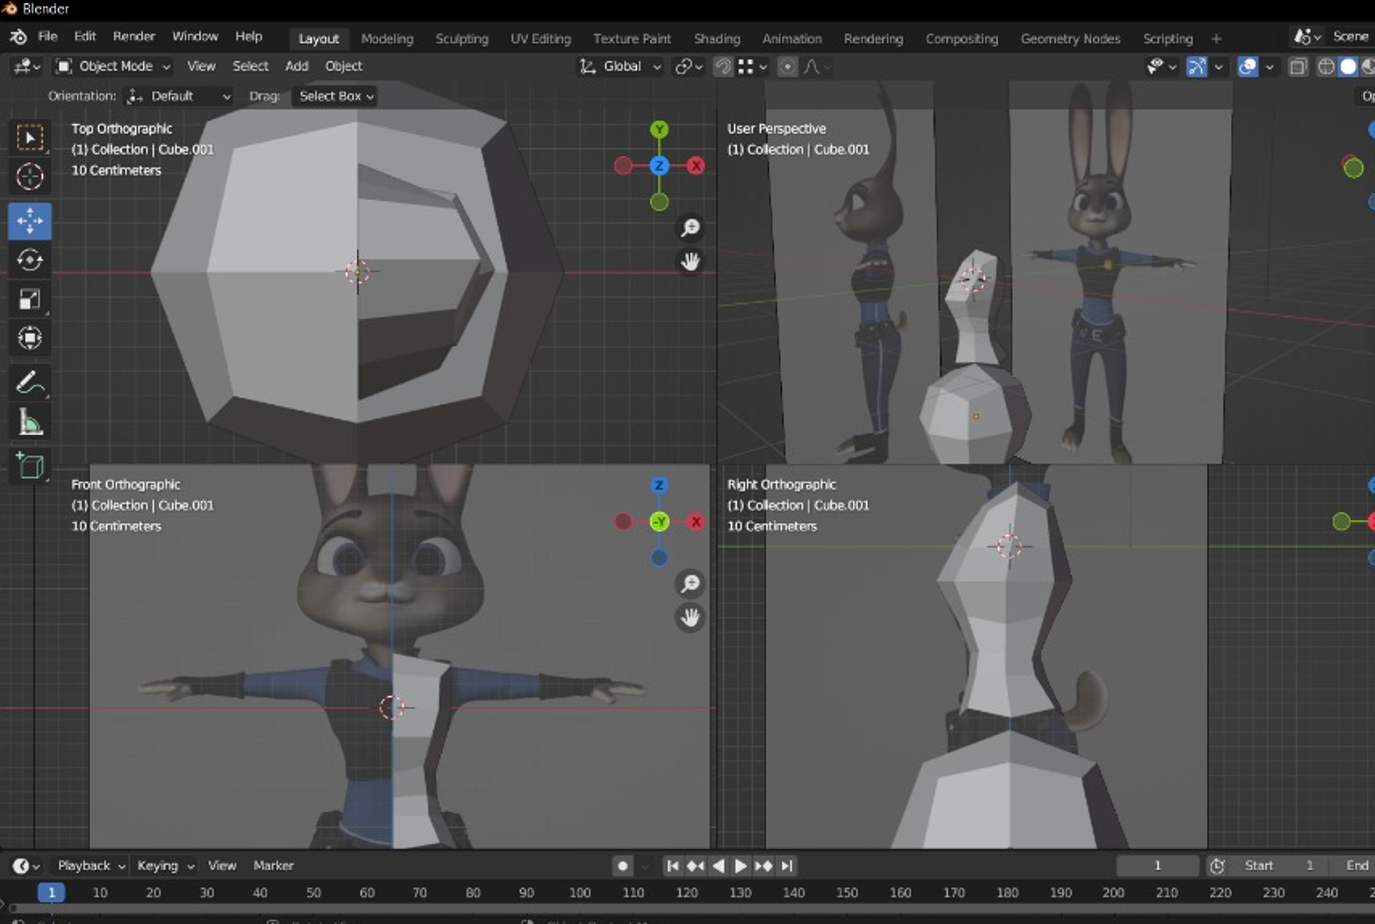Click red X axis in Front view gizmo
This screenshot has width=1375, height=924.
tap(696, 522)
